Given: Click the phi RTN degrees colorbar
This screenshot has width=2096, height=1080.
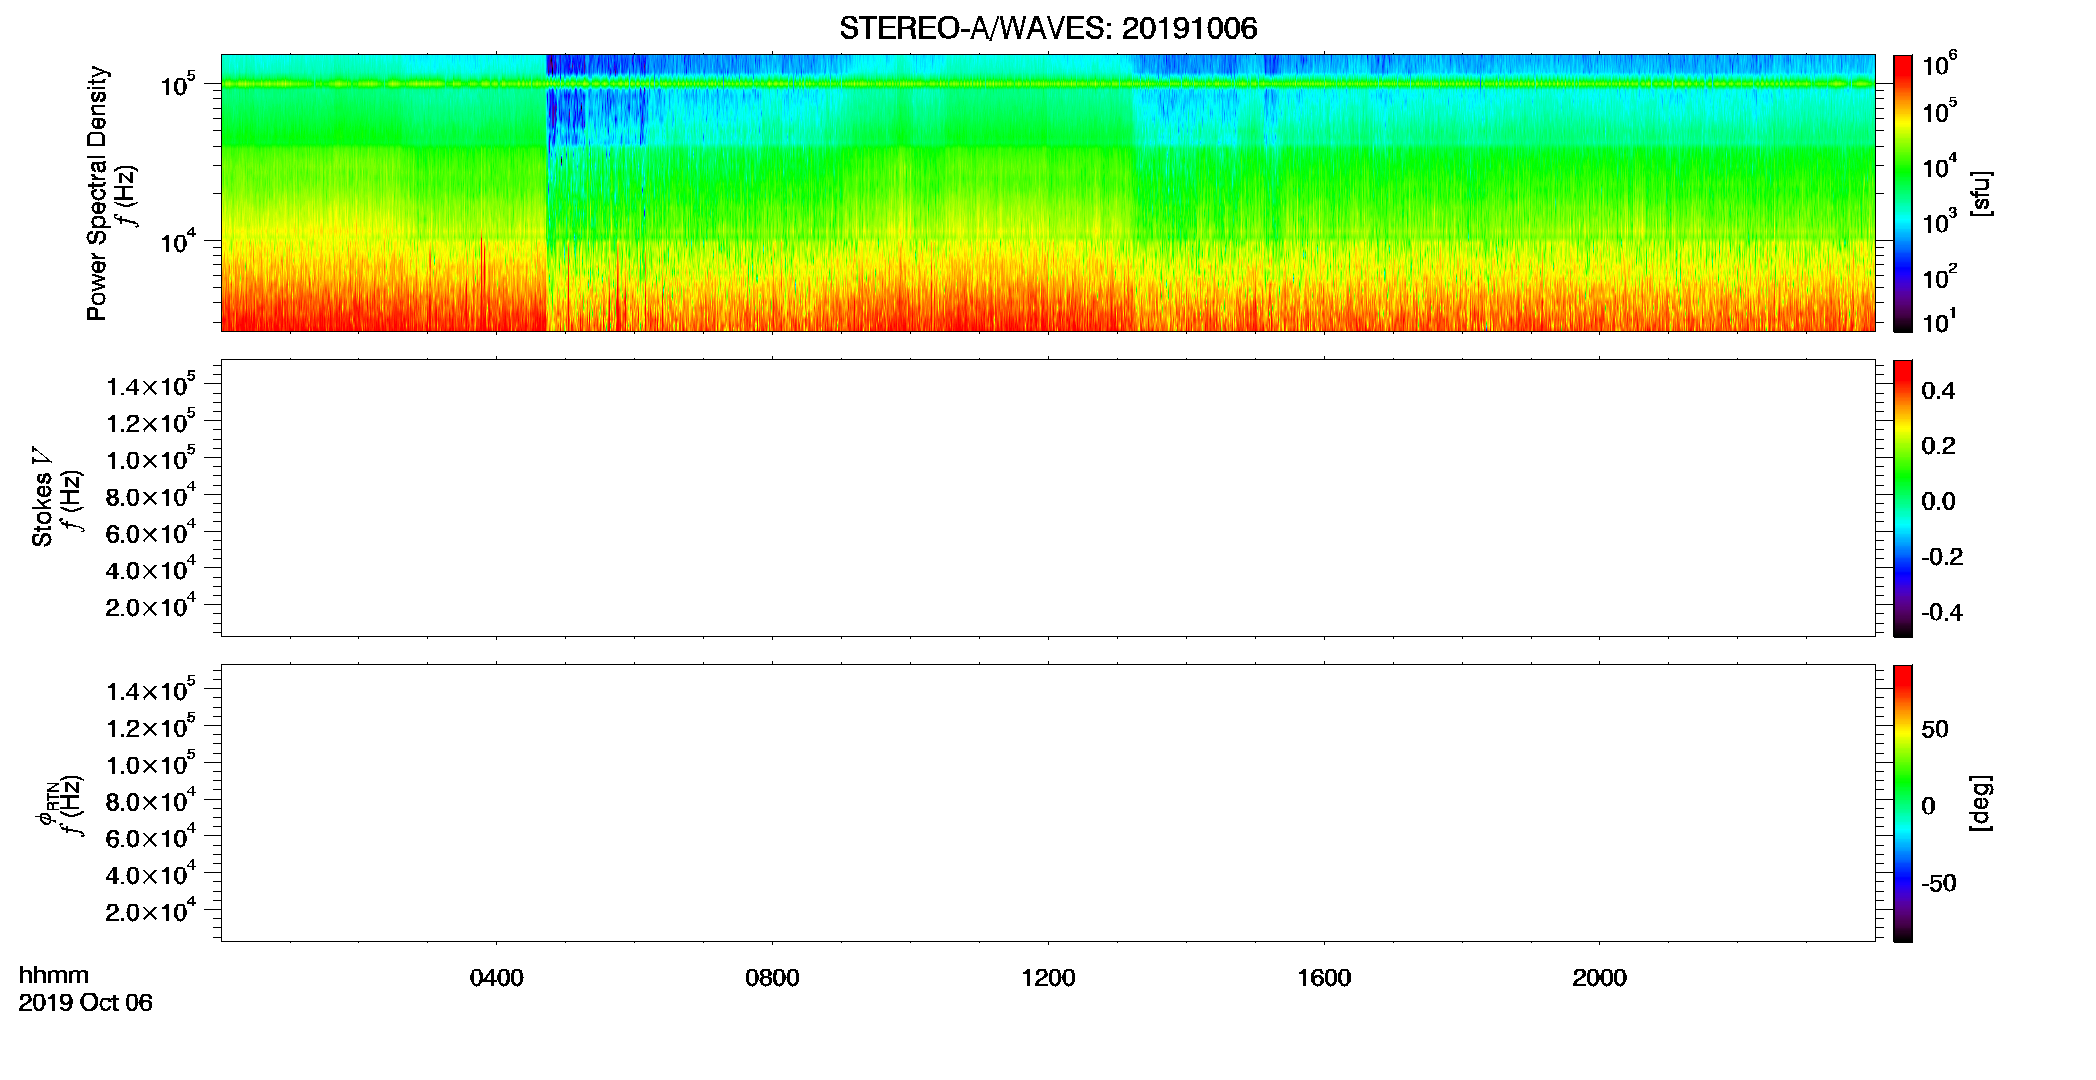Looking at the screenshot, I should pos(1903,803).
